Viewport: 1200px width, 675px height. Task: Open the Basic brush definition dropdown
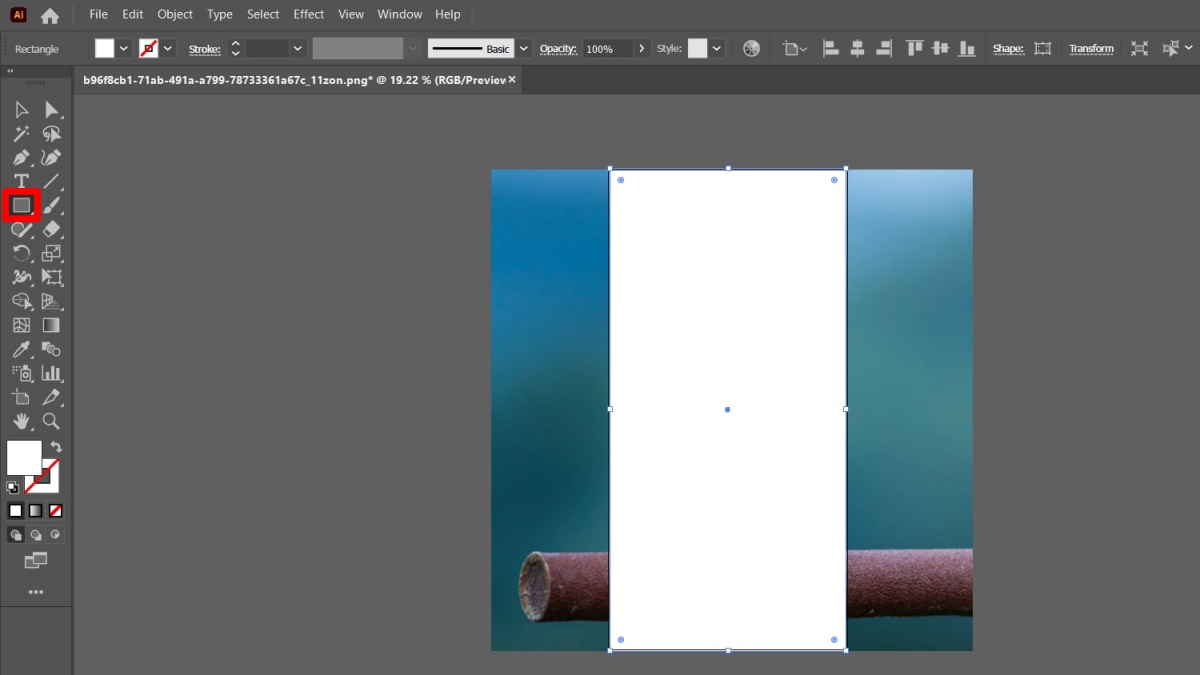pos(521,48)
